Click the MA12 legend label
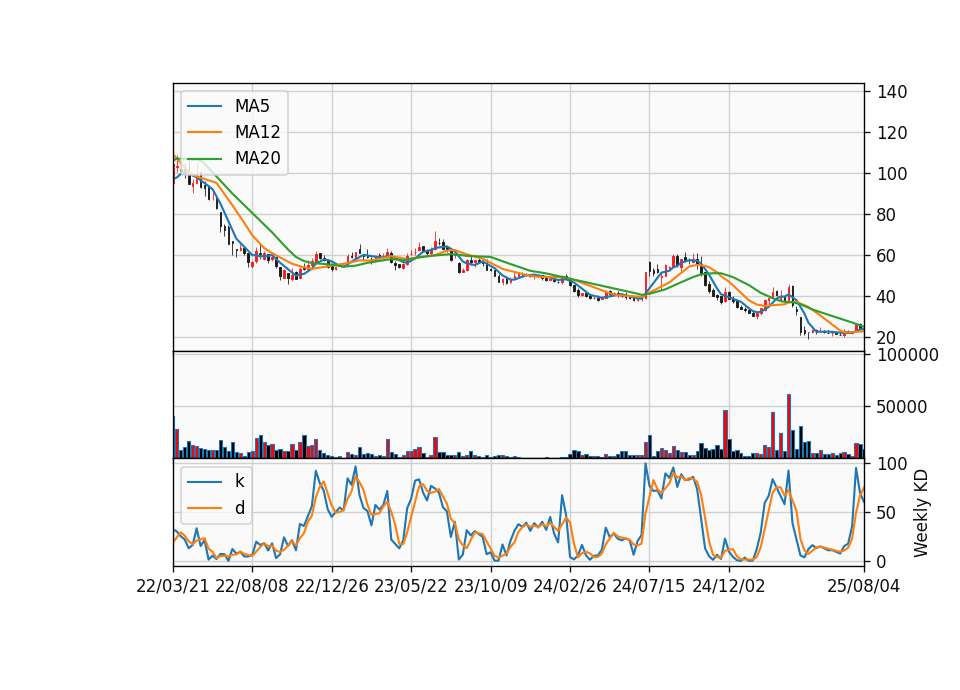 (257, 132)
